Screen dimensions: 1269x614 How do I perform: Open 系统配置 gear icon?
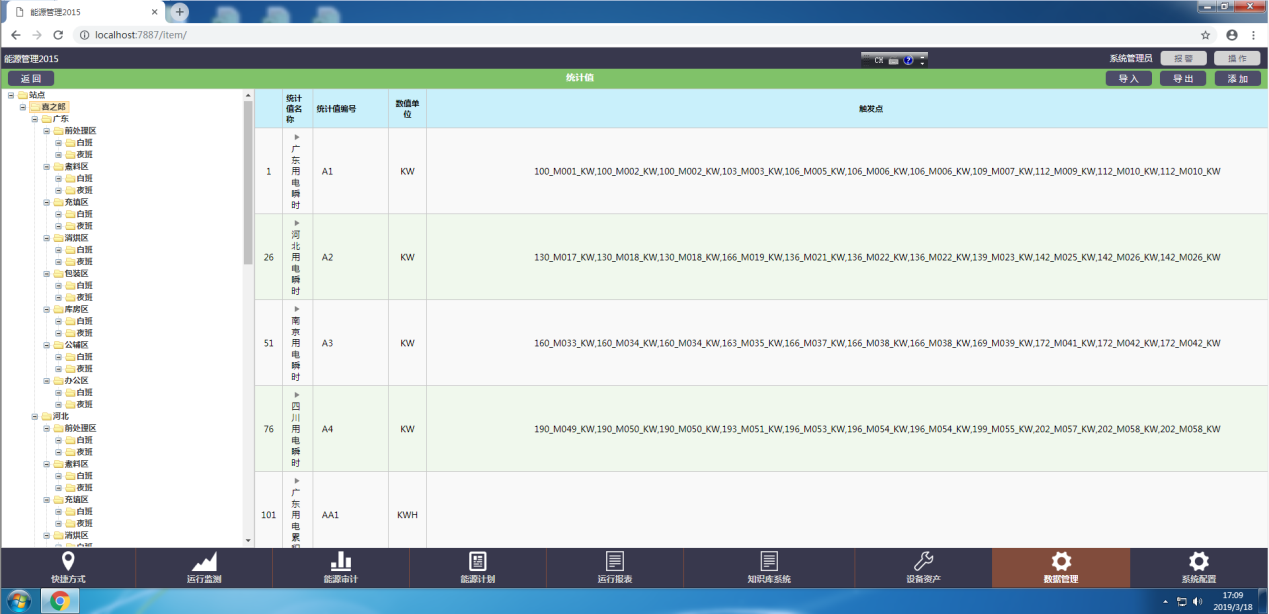[1198, 561]
